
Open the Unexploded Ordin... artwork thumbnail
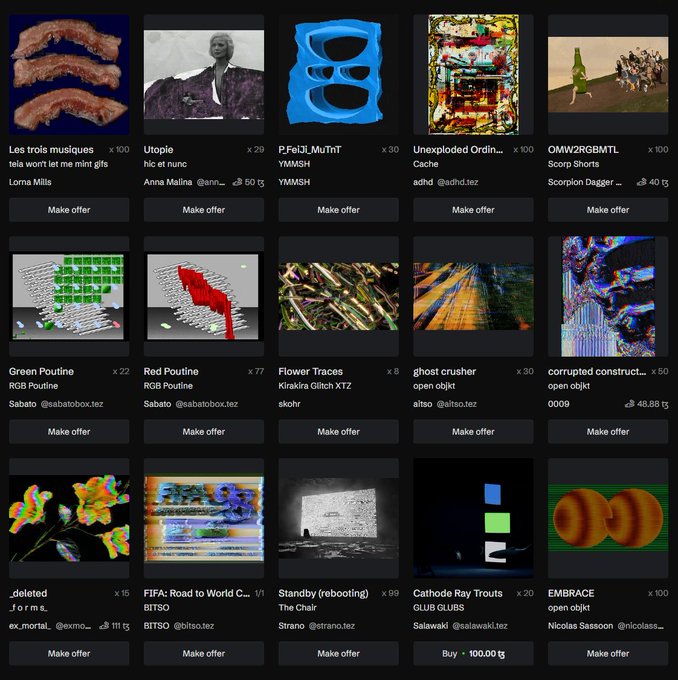(x=473, y=74)
